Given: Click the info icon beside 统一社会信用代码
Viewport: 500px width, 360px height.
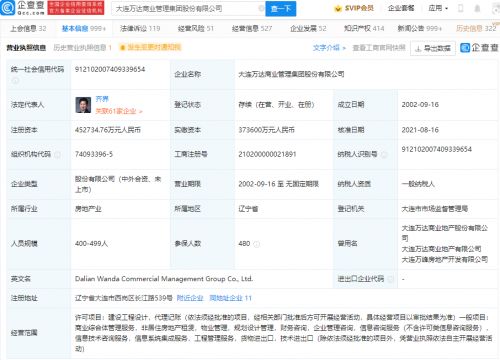Looking at the screenshot, I should coord(15,80).
